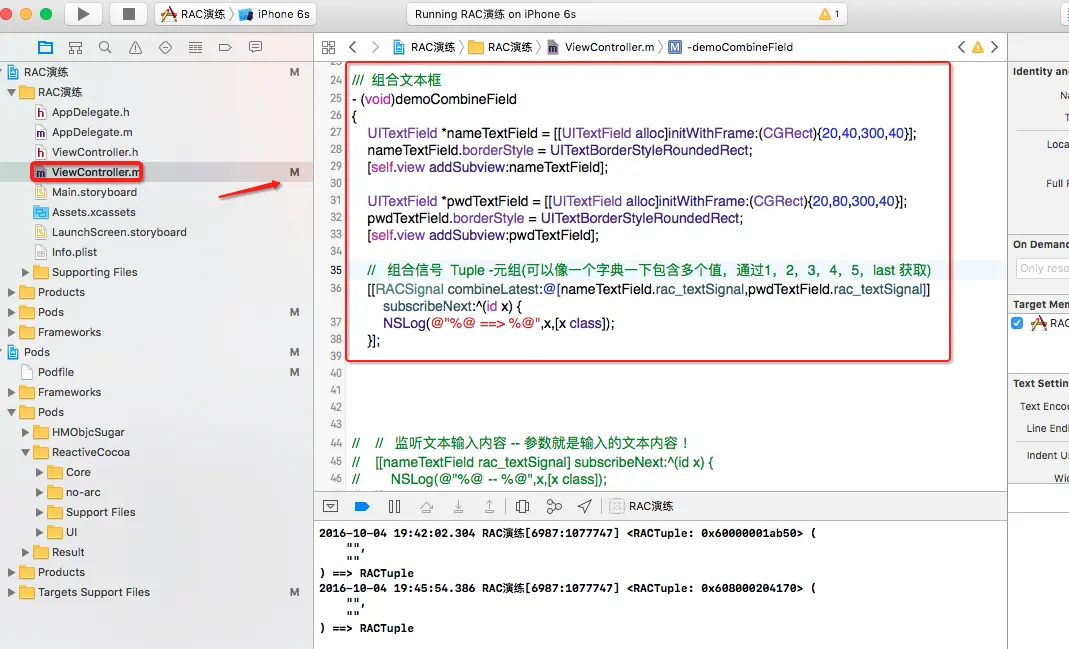Select ViewController.h in the navigator
Screen dimensions: 1069x649
point(95,152)
